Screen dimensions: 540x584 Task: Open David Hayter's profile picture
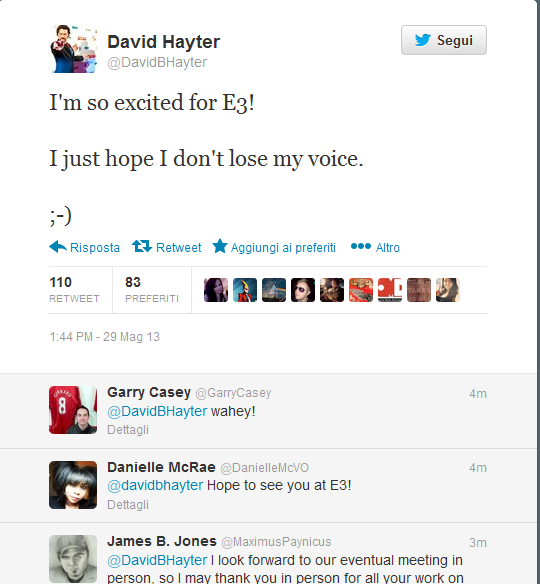coord(73,49)
